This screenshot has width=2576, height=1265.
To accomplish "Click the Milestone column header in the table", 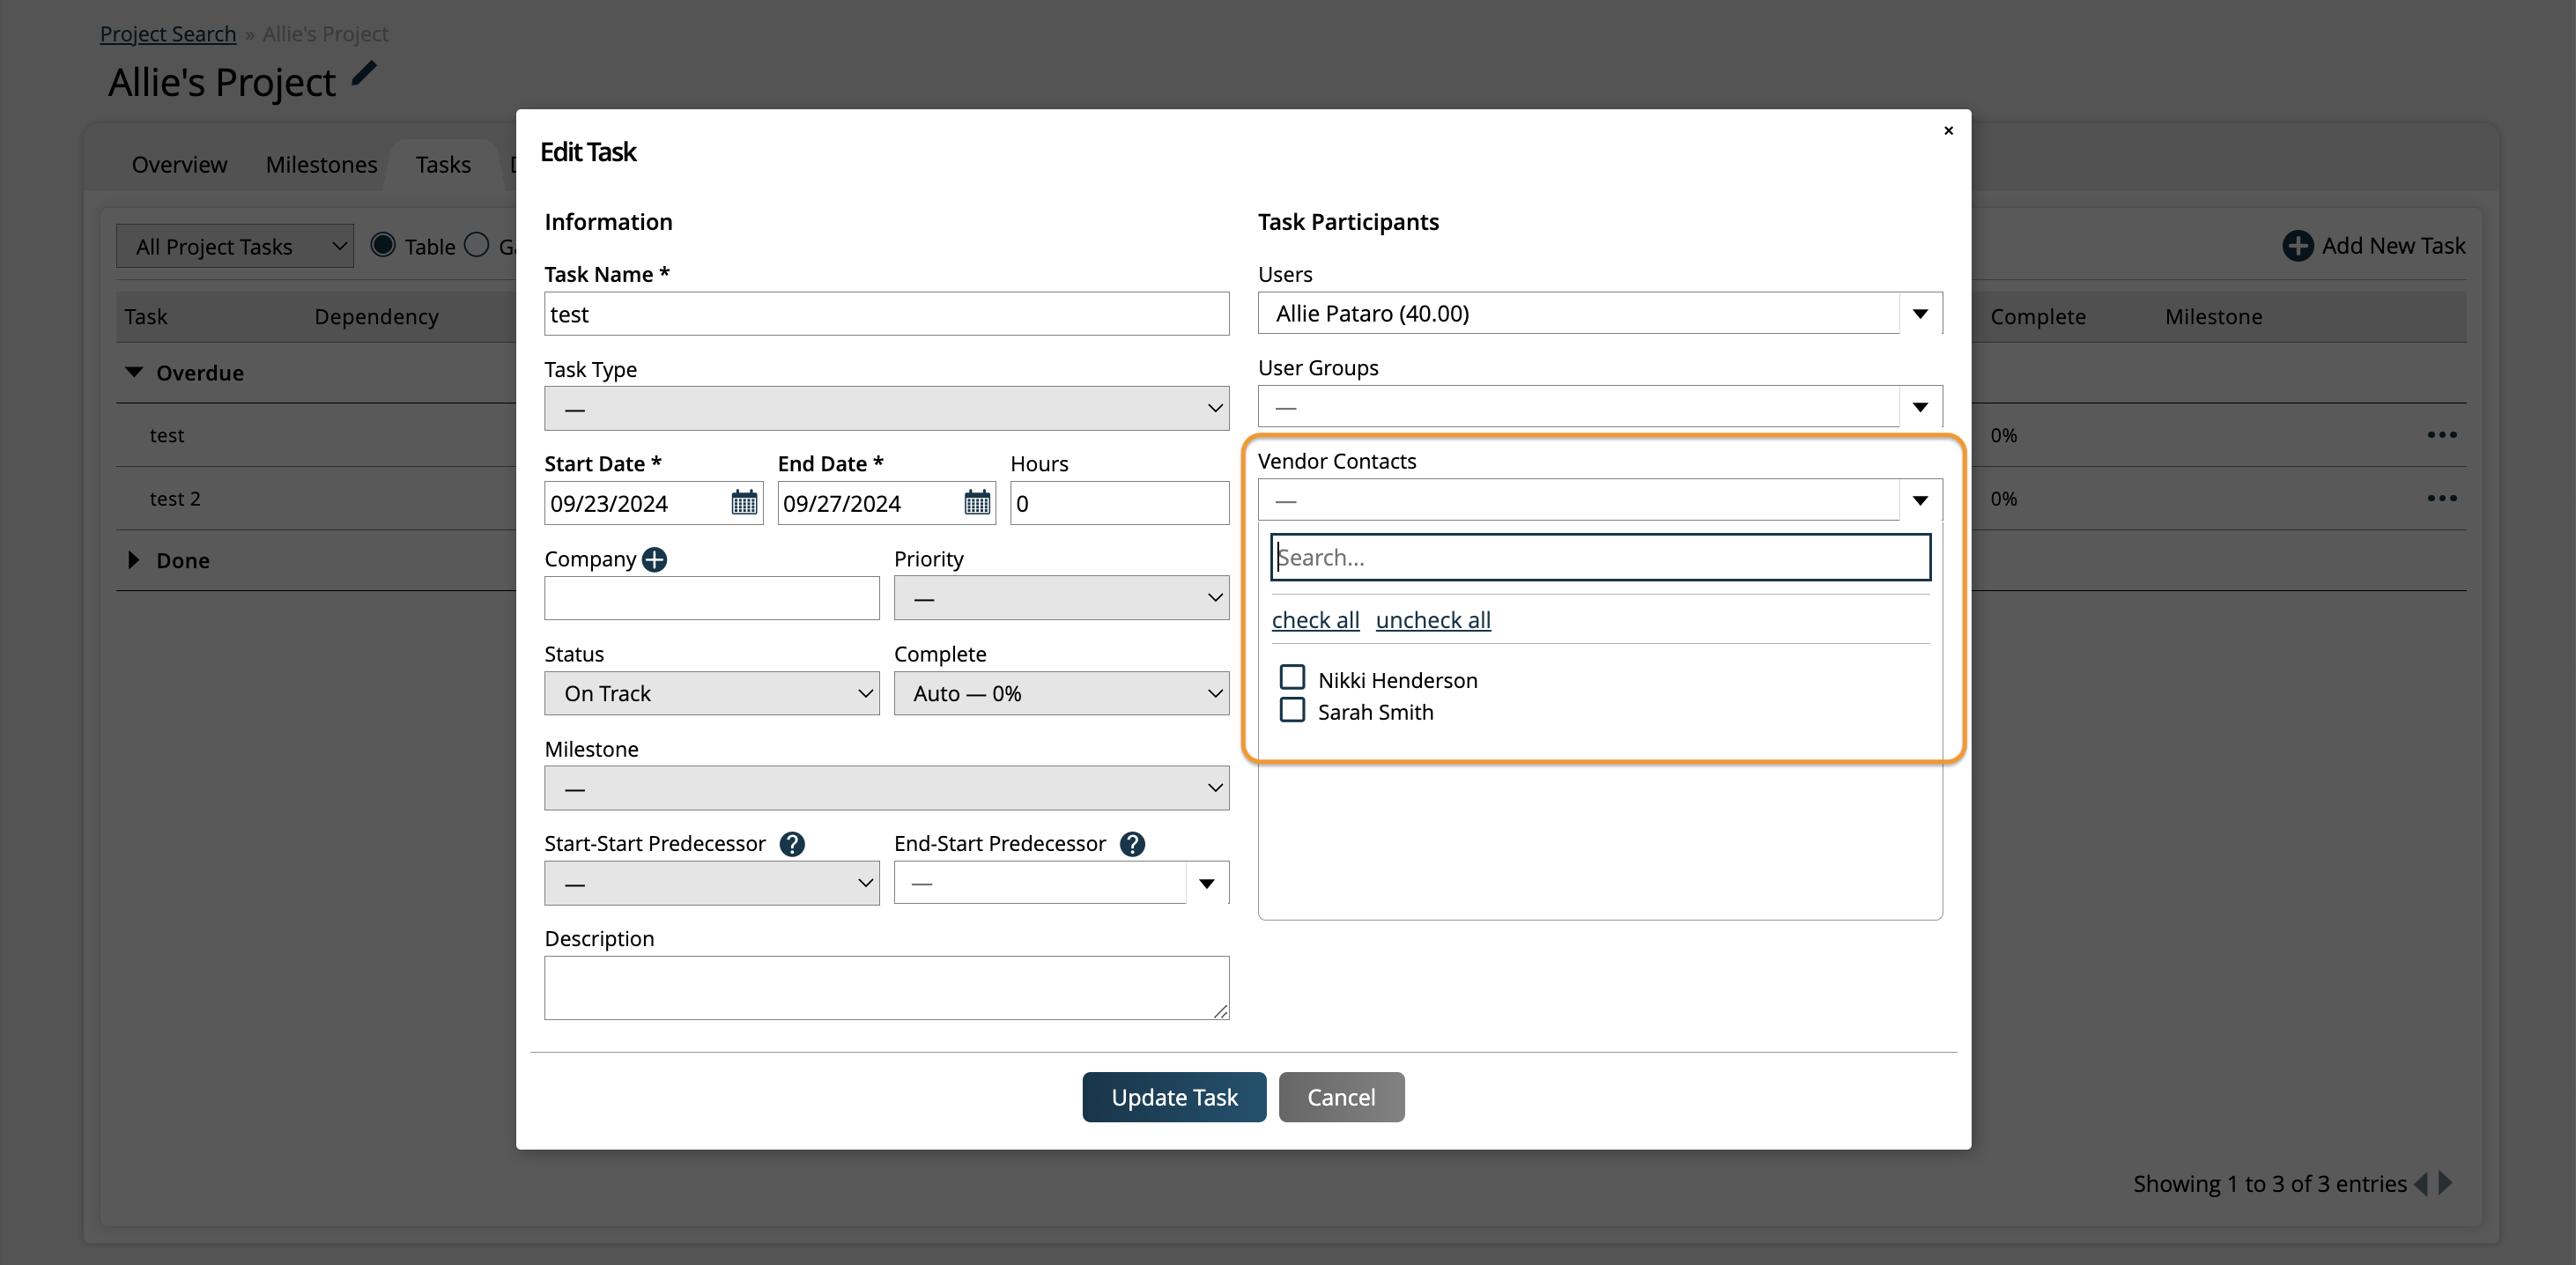I will click(x=2213, y=317).
